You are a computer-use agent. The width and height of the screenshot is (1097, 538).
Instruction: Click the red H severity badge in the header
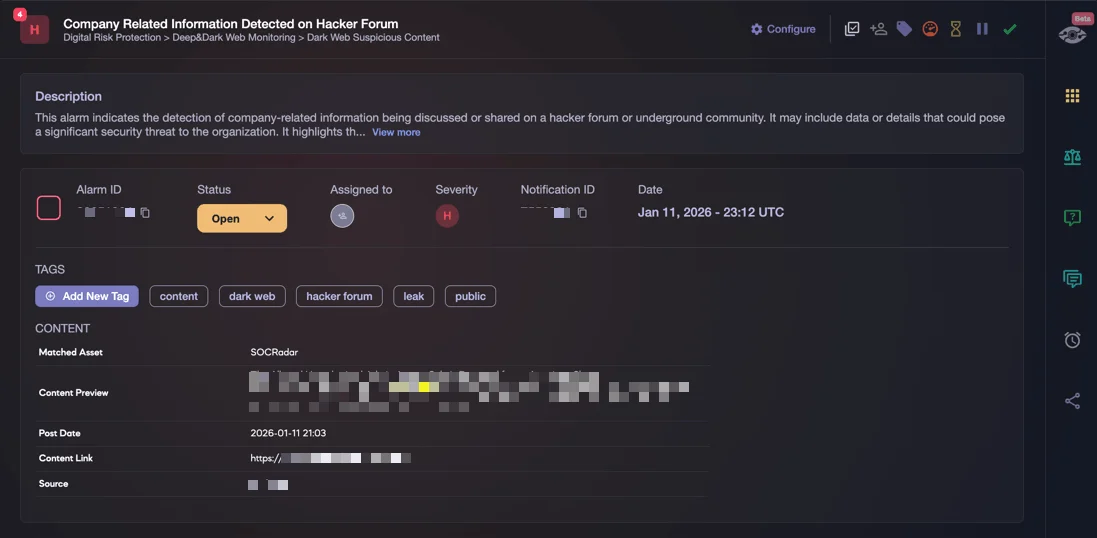pyautogui.click(x=34, y=29)
